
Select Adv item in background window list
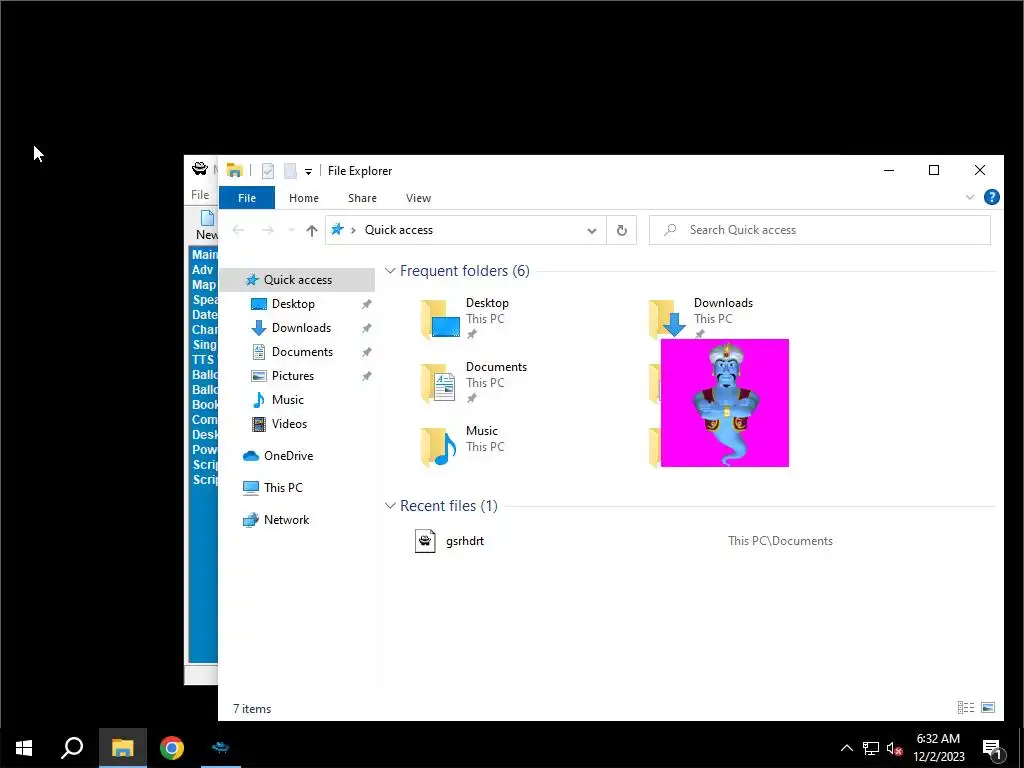pyautogui.click(x=202, y=270)
